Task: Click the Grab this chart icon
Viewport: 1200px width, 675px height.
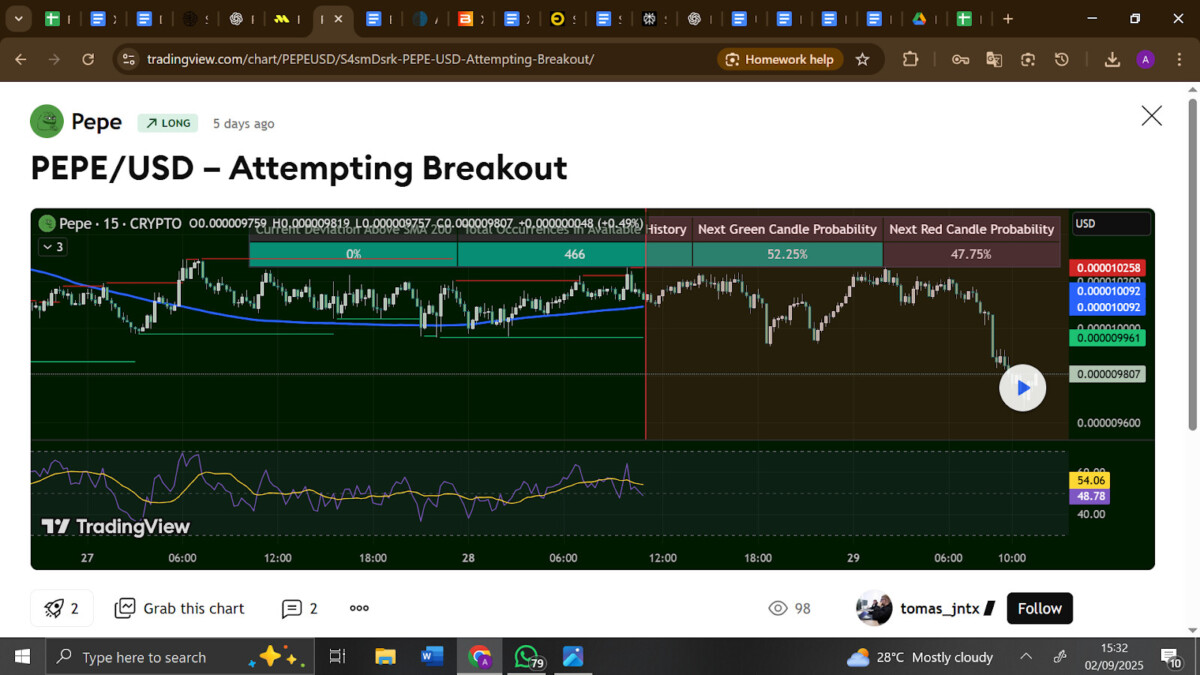Action: pos(125,608)
